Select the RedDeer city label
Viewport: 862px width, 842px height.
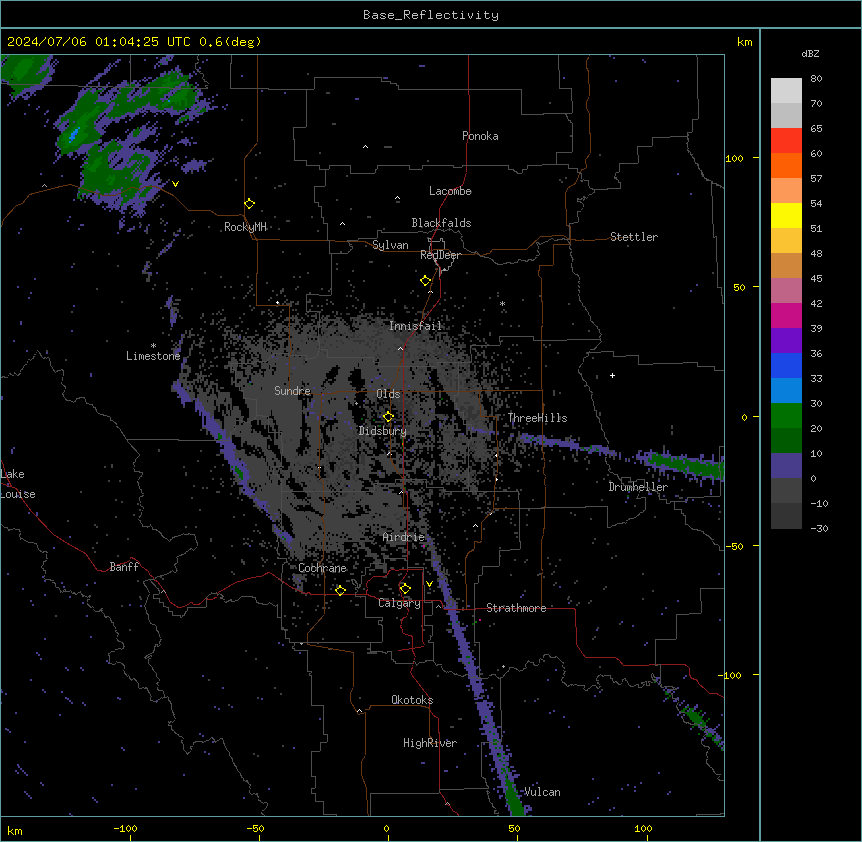click(440, 255)
